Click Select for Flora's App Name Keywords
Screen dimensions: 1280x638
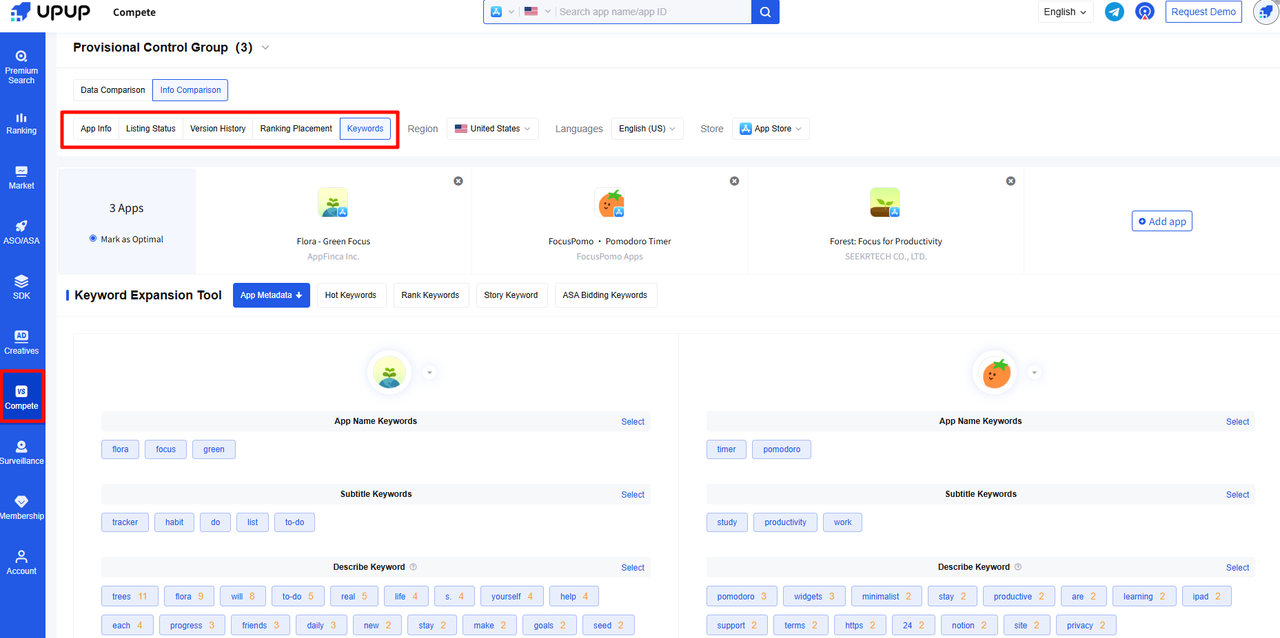click(x=633, y=422)
